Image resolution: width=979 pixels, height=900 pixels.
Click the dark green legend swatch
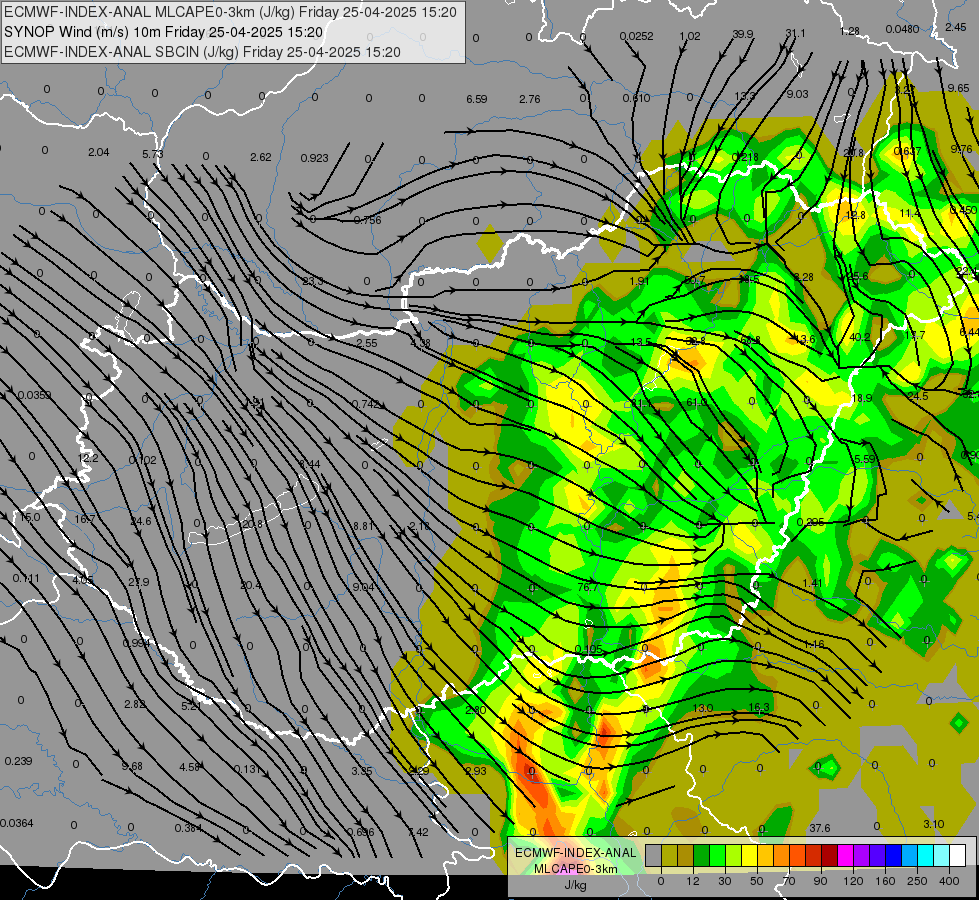701,855
